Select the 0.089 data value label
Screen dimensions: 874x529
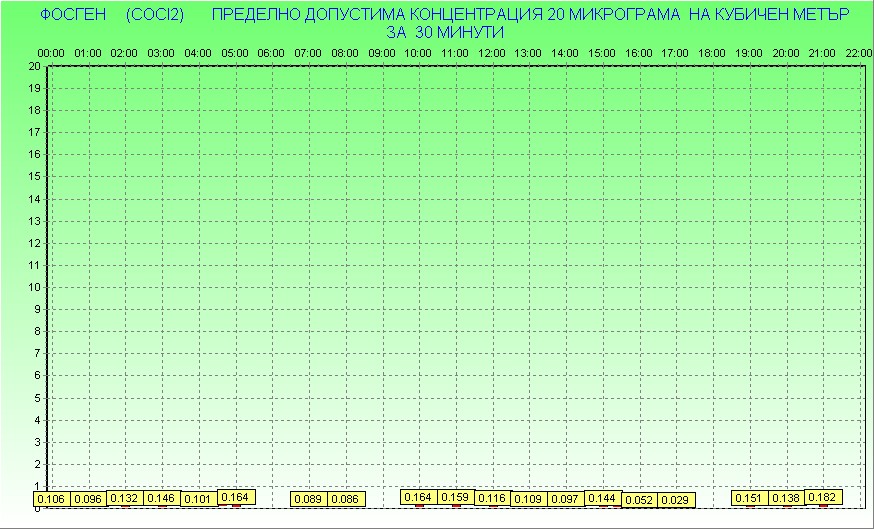(309, 499)
